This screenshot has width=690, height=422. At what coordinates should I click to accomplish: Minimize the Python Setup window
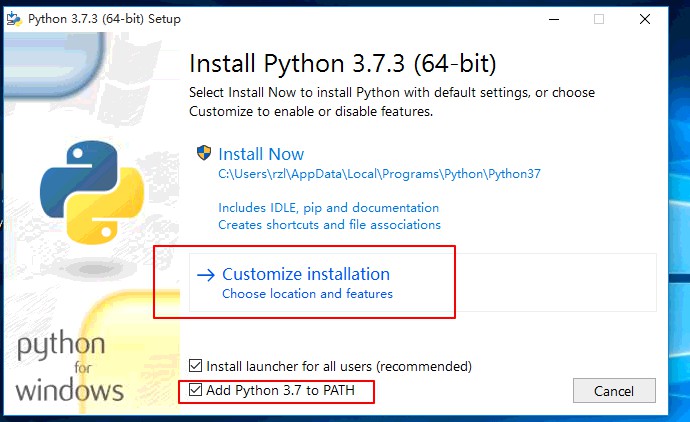click(x=554, y=19)
